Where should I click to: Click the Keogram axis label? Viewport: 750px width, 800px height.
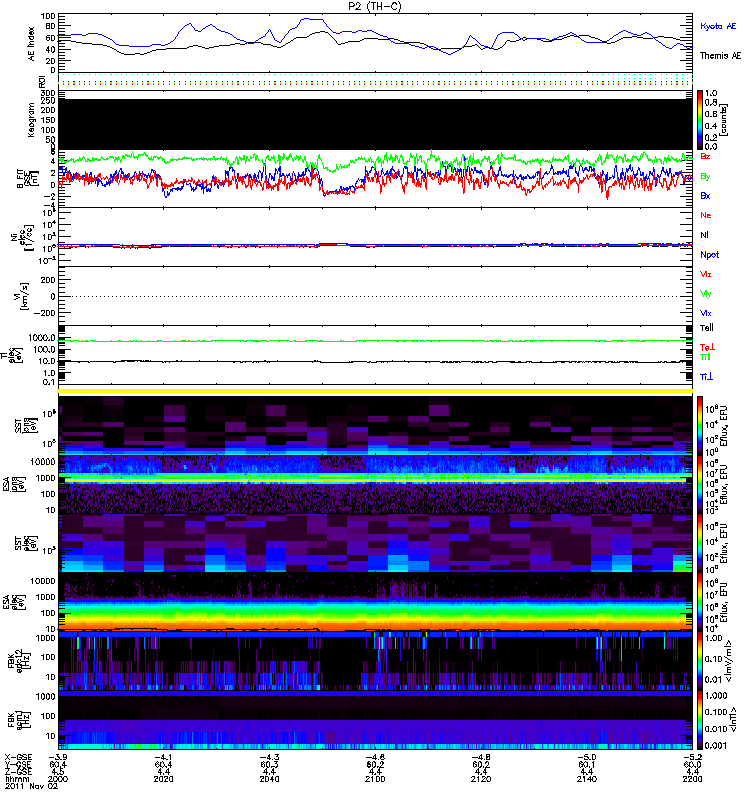coord(31,119)
